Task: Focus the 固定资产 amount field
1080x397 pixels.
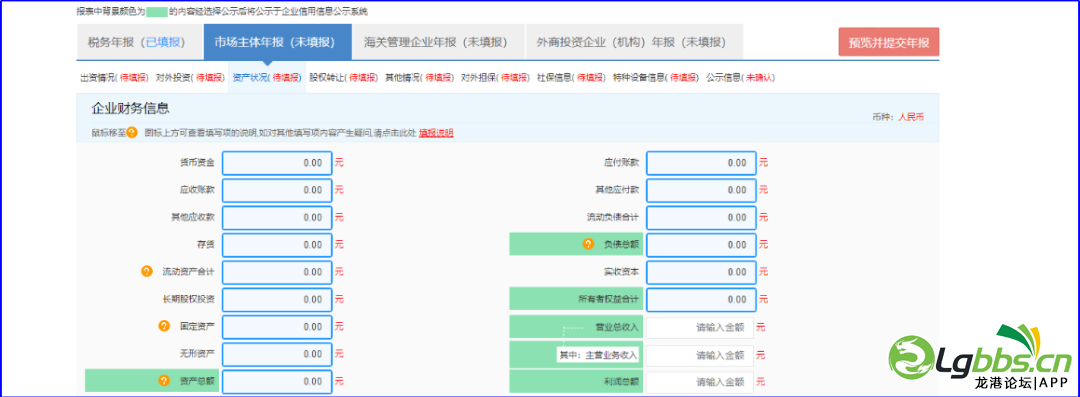Action: tap(277, 327)
